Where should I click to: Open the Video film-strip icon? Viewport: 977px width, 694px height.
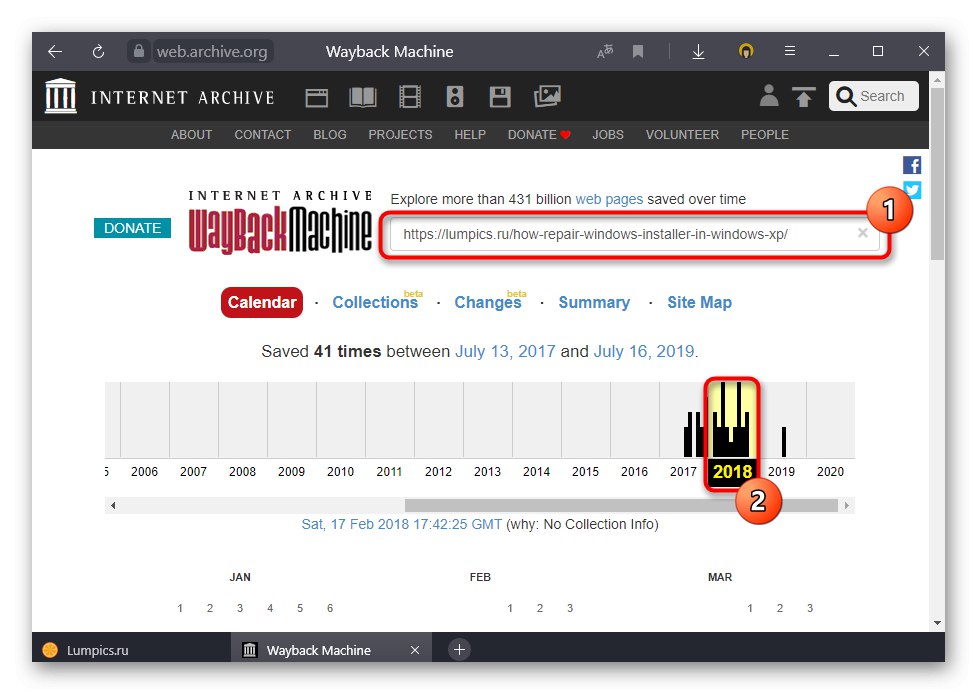[x=409, y=97]
